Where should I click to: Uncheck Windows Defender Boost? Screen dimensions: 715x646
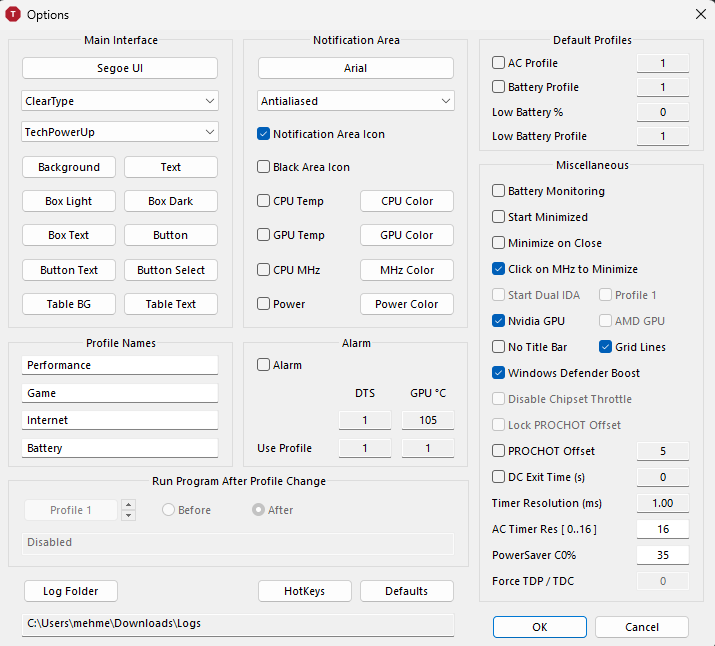coord(498,373)
